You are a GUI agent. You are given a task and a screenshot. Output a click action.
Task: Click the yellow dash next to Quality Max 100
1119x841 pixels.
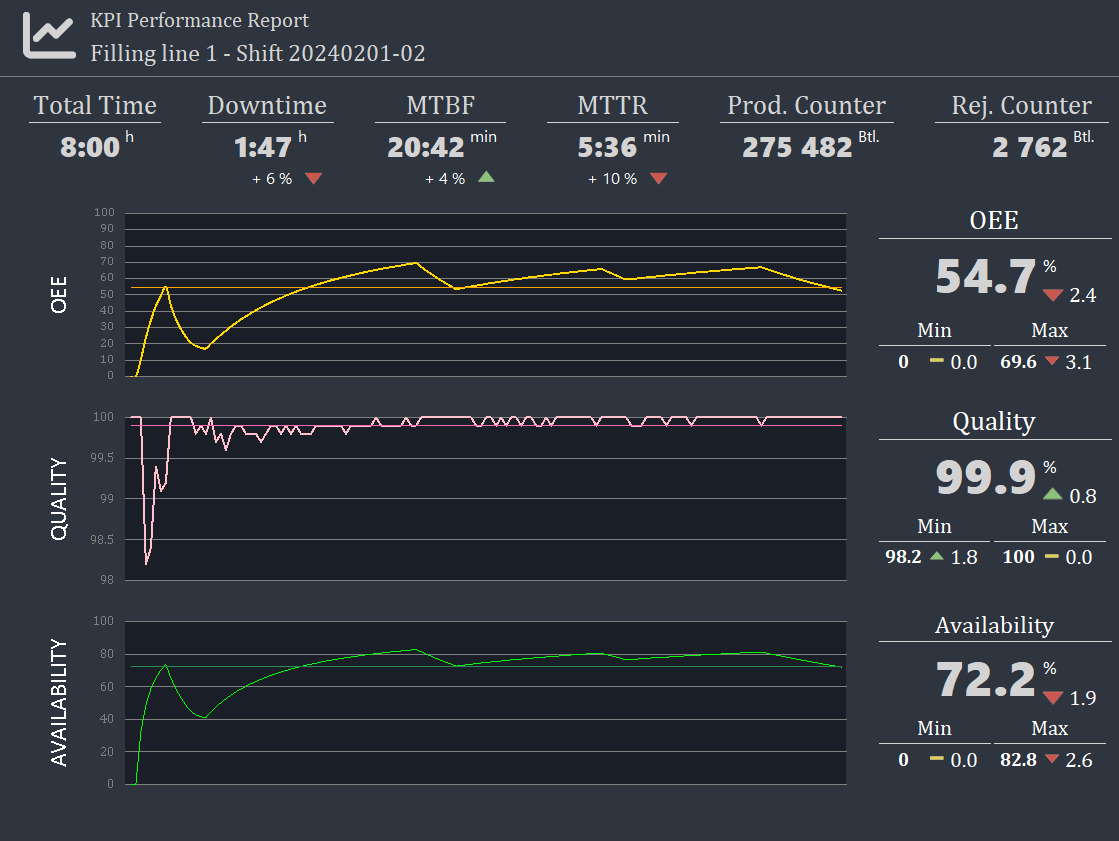pos(1051,556)
